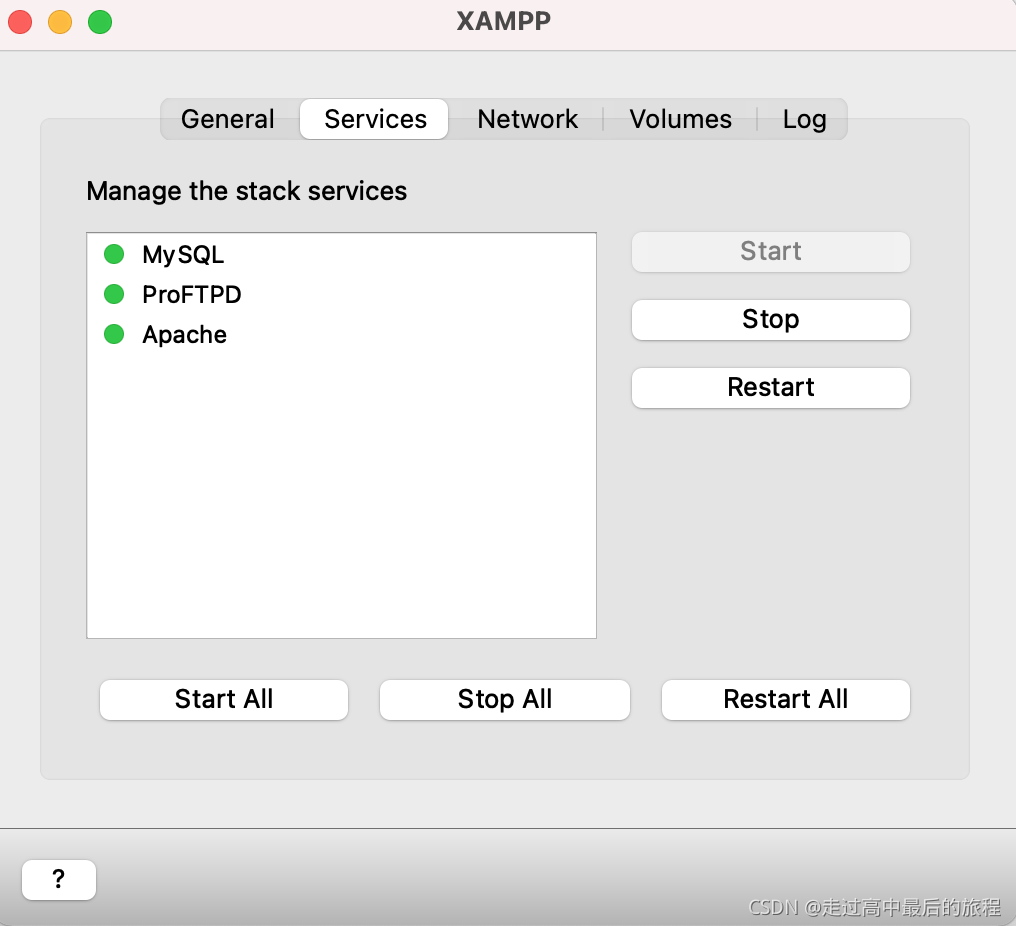
Task: Click Restart All services
Action: pyautogui.click(x=785, y=699)
